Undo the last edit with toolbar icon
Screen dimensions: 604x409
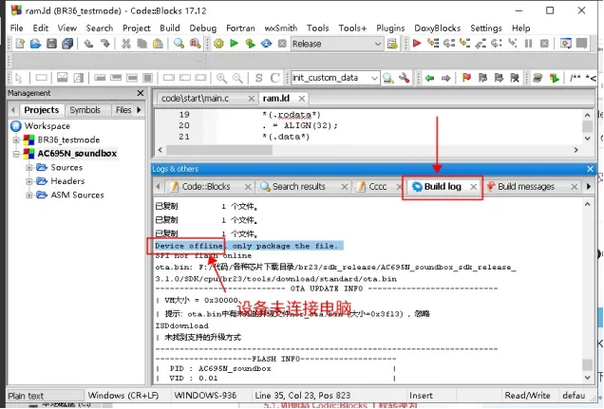[x=89, y=44]
